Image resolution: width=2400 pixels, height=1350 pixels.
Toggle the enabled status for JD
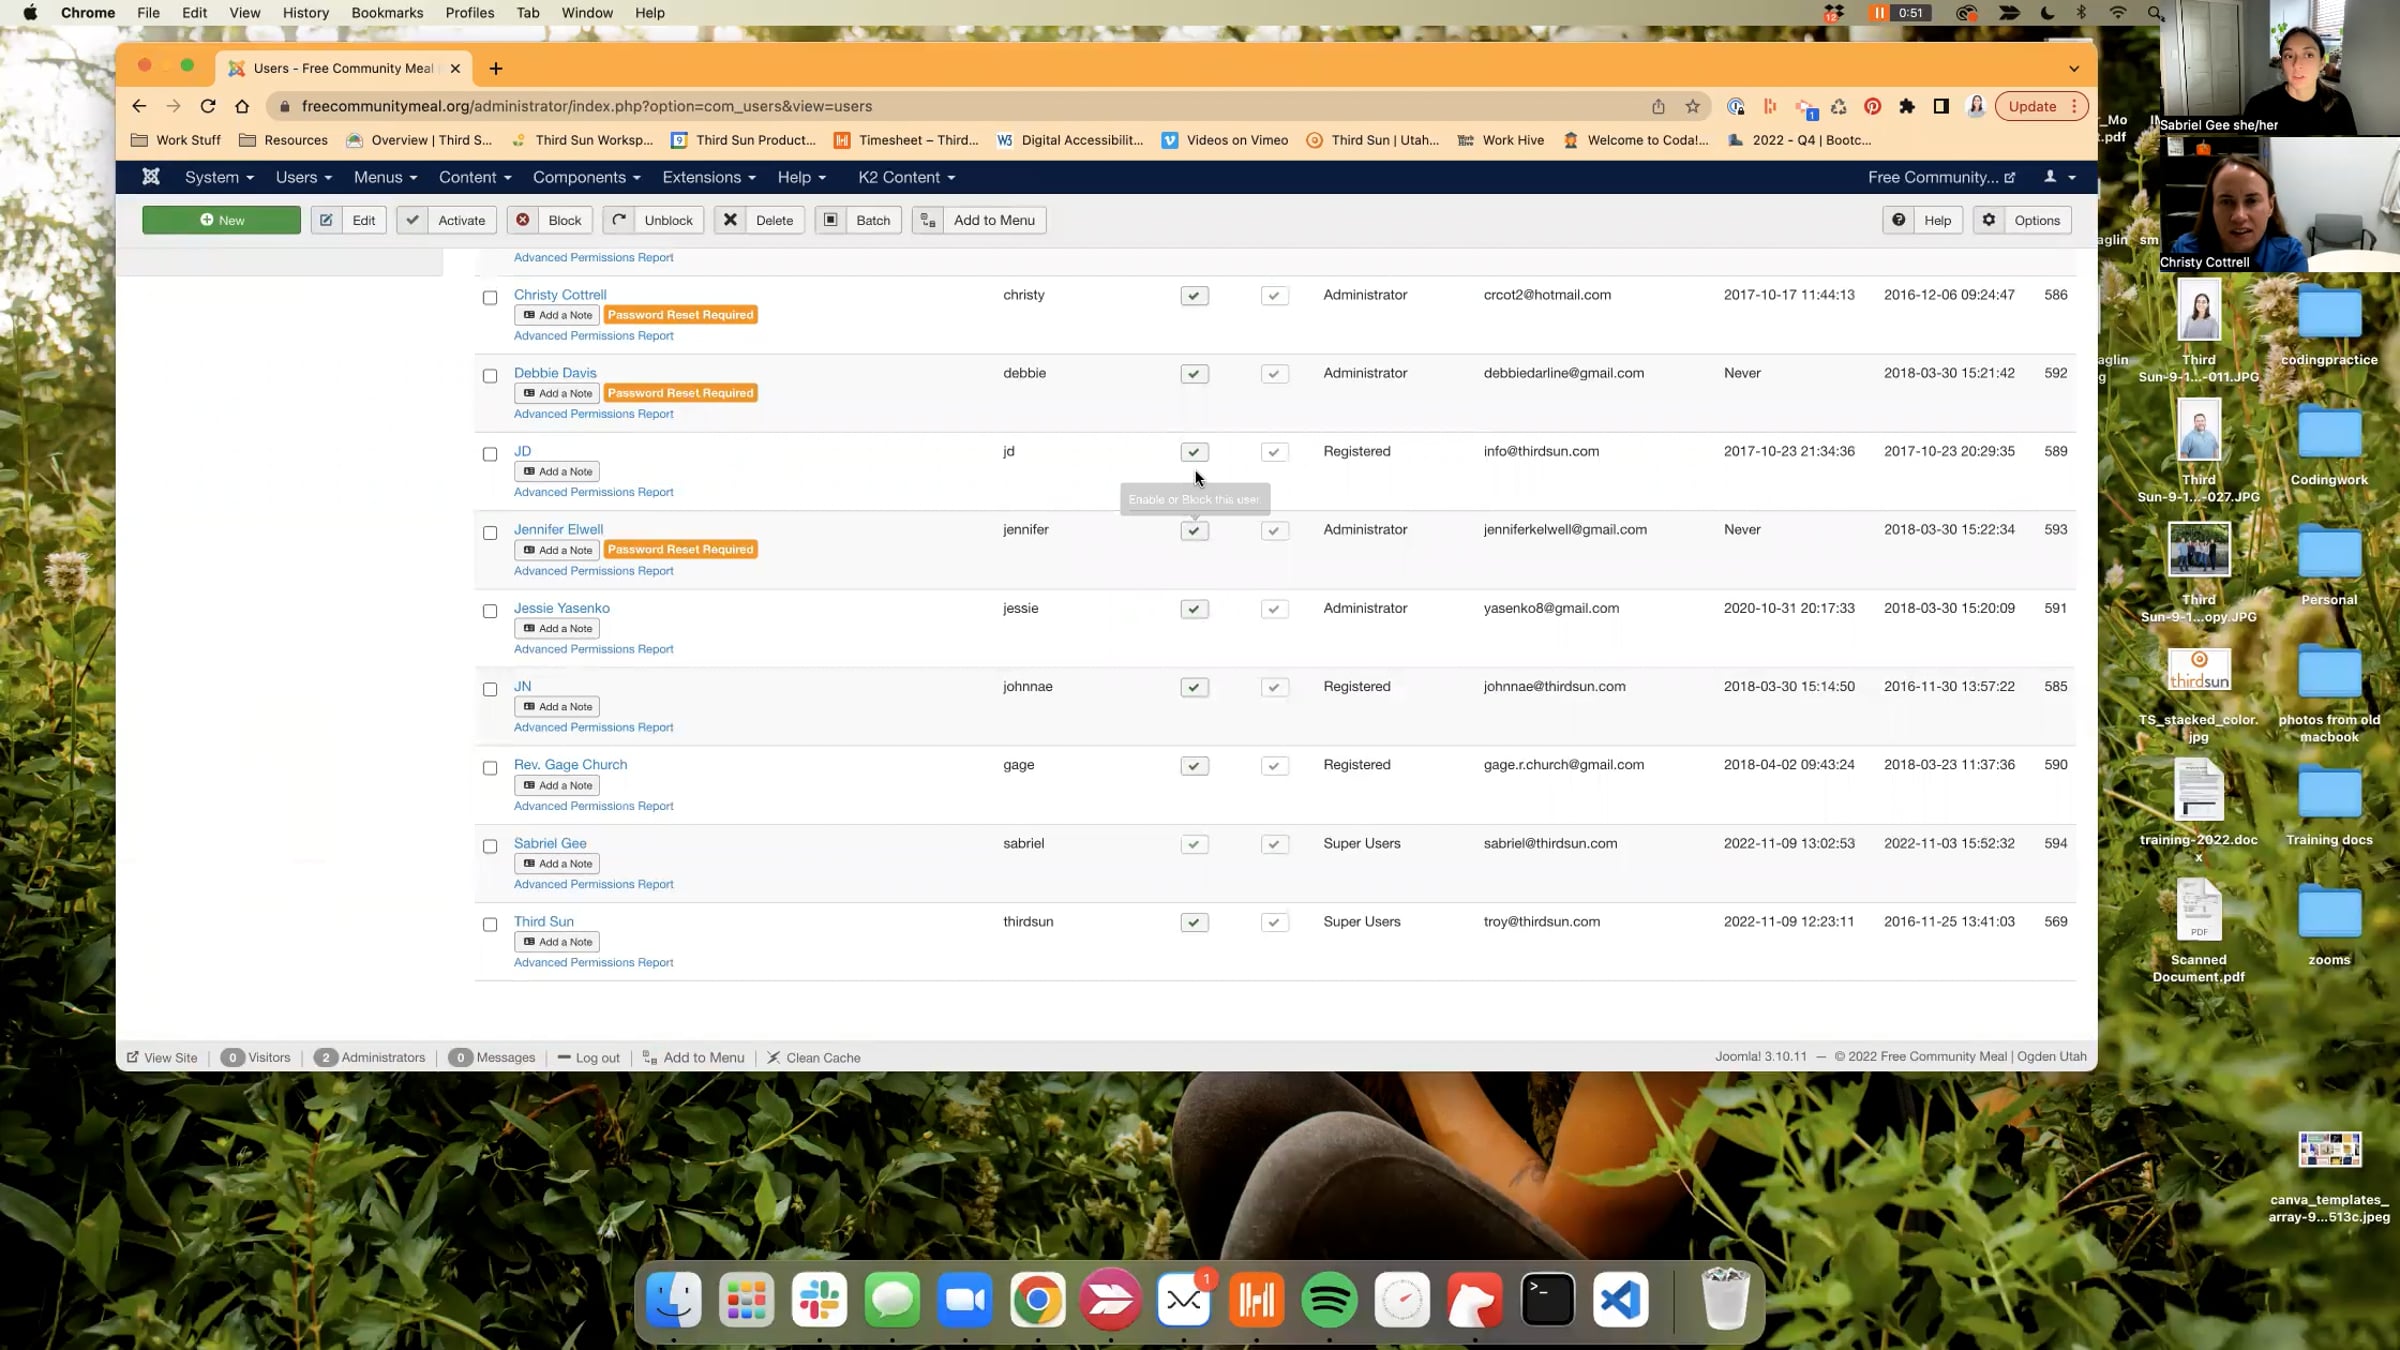(1194, 452)
